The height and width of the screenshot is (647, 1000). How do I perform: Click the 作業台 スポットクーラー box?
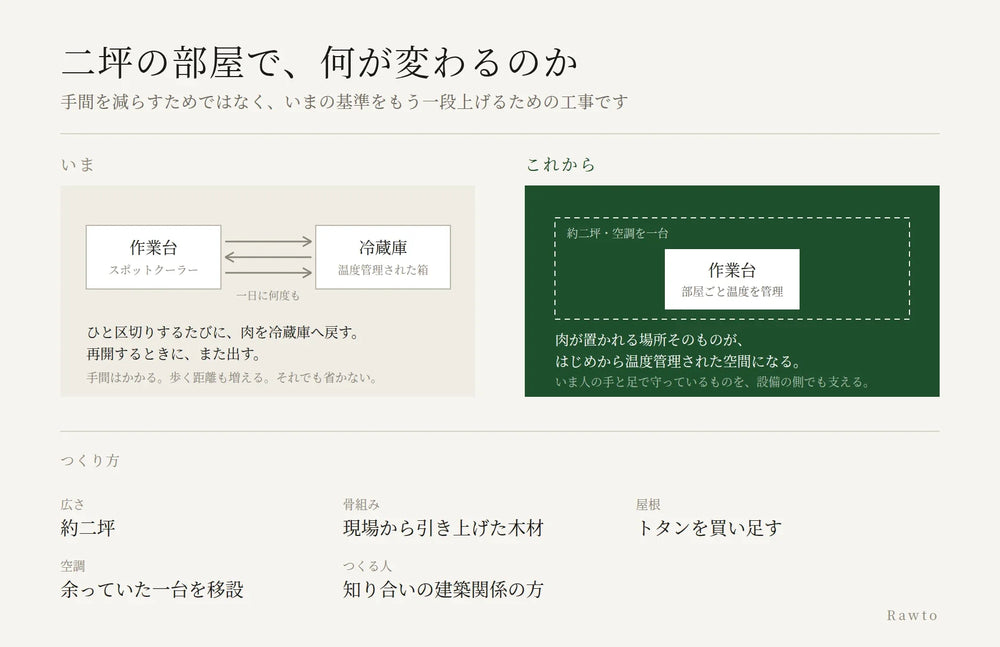tap(154, 257)
